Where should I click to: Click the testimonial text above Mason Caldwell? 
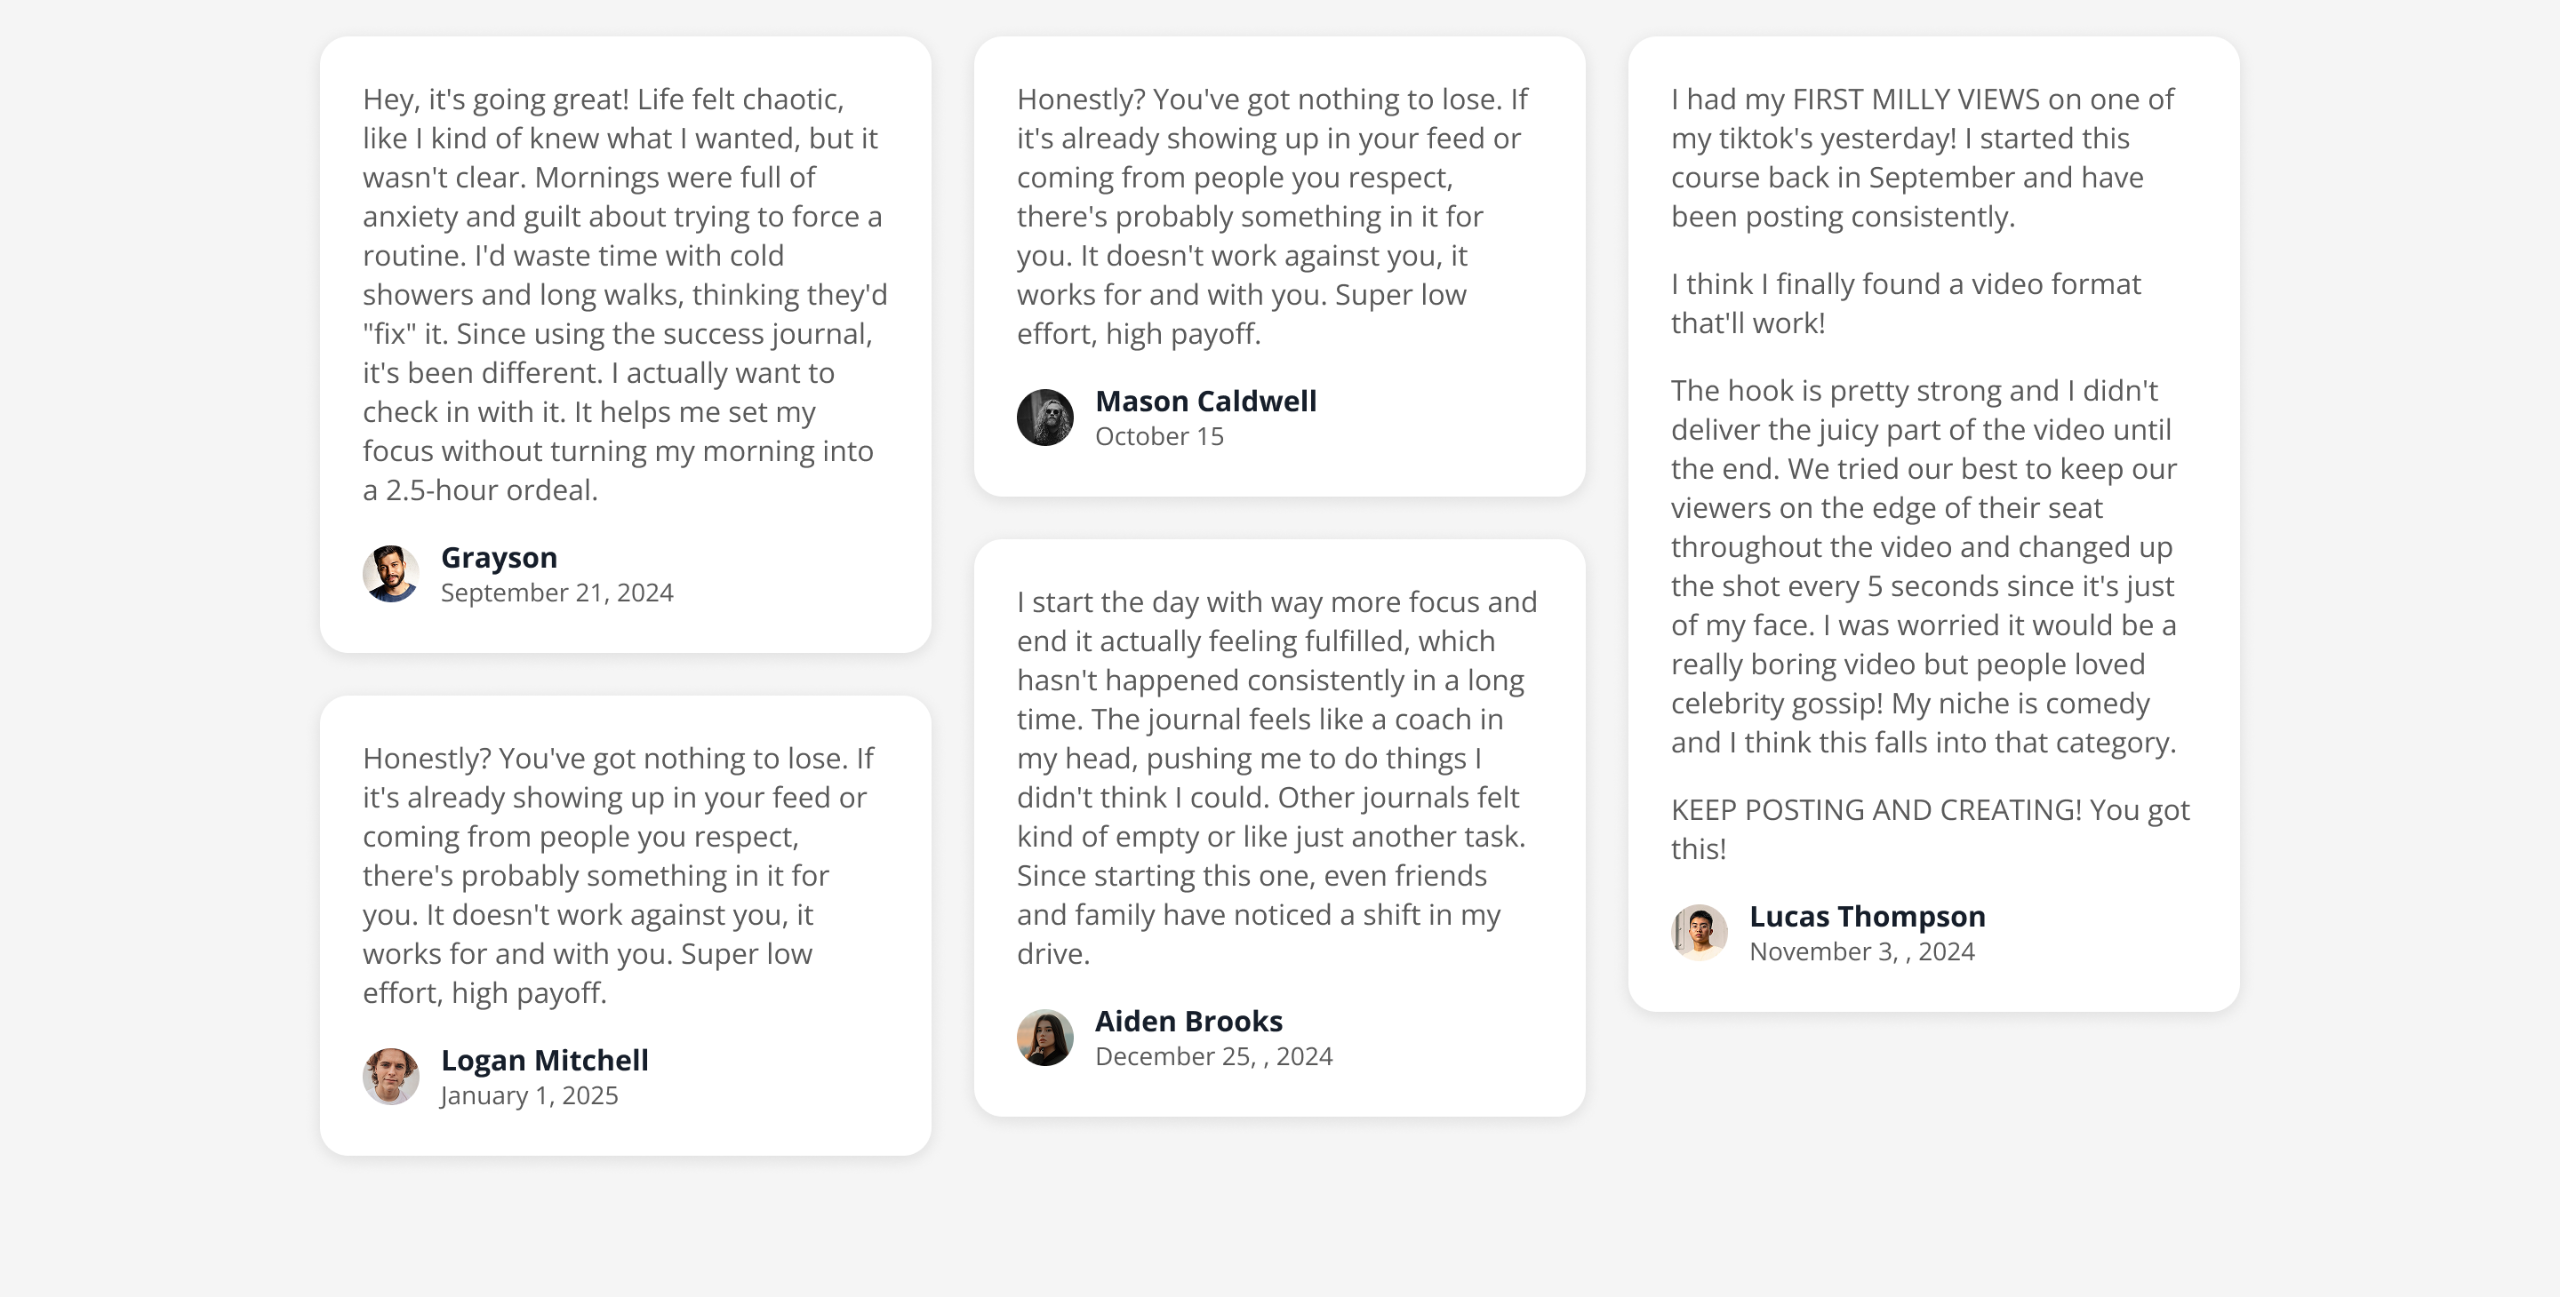(1271, 216)
